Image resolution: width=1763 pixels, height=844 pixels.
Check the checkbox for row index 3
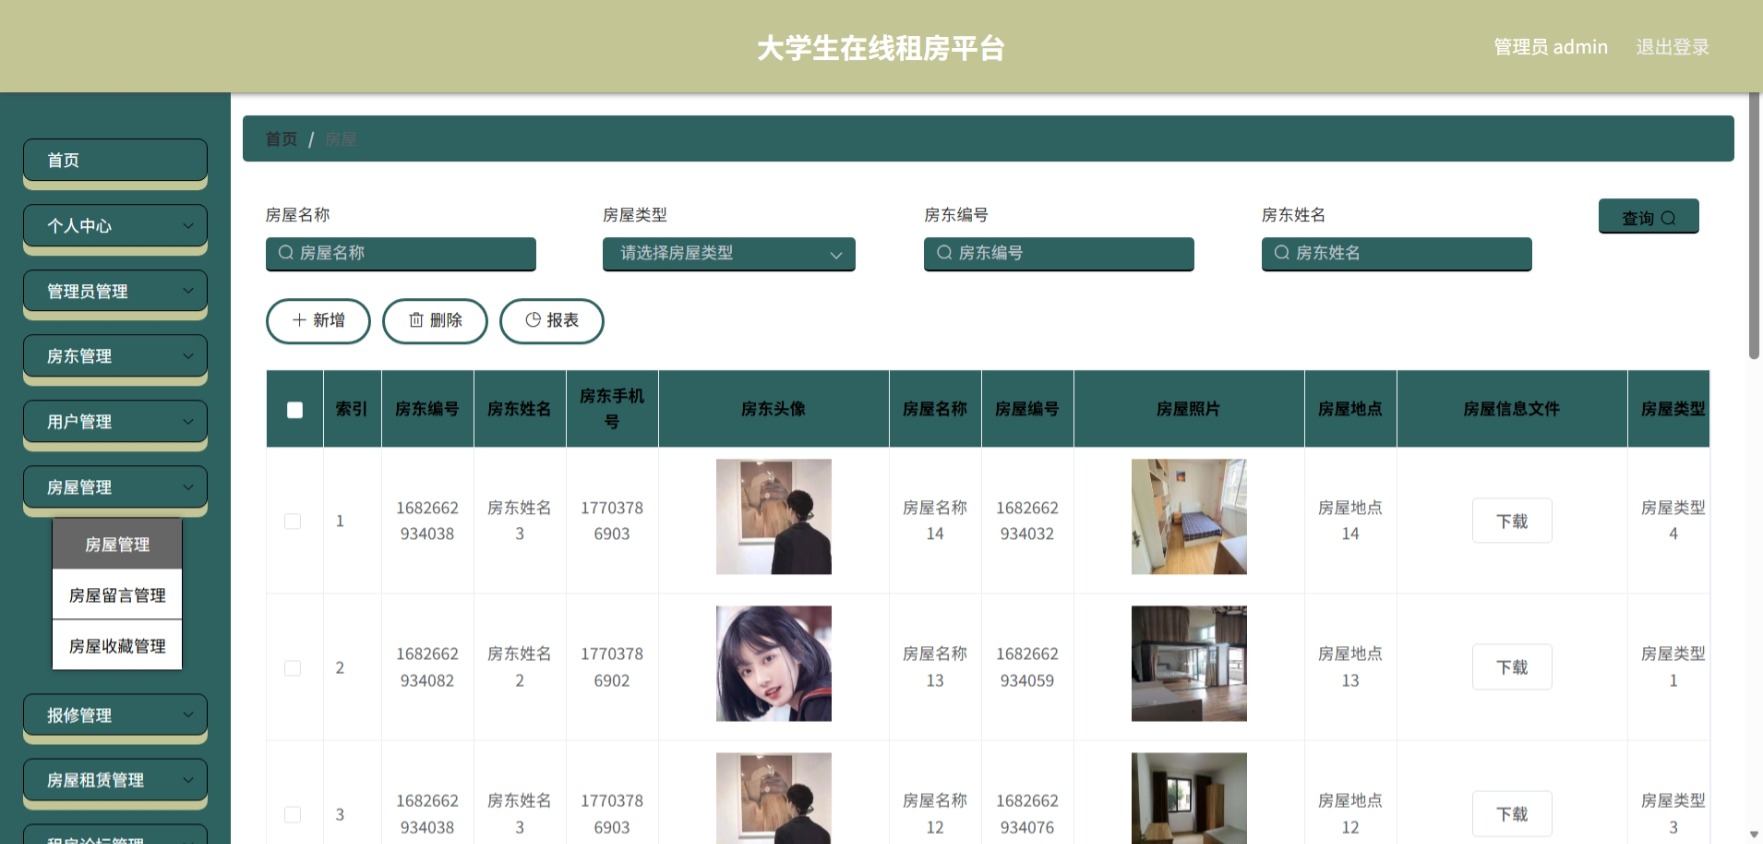tap(292, 815)
